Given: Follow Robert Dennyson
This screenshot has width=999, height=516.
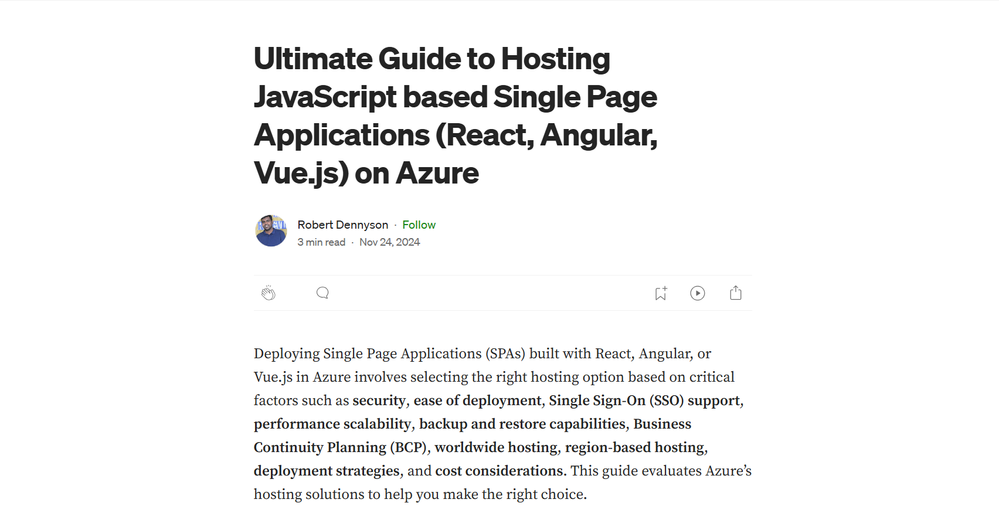Looking at the screenshot, I should (x=419, y=225).
